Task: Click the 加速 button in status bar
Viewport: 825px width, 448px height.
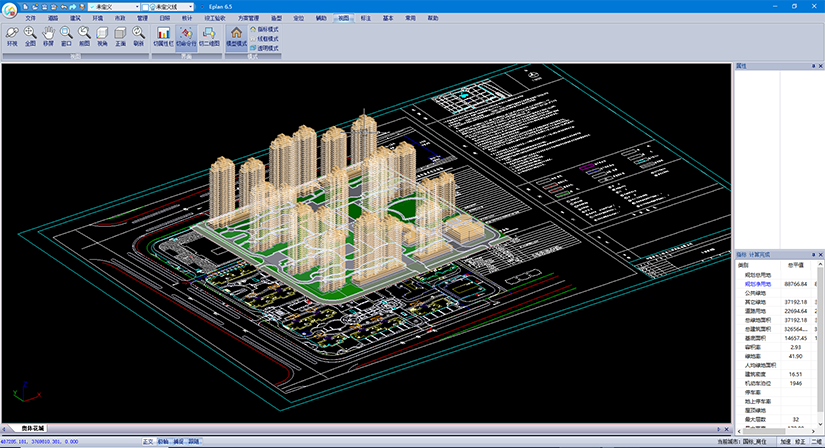Action: [x=785, y=441]
